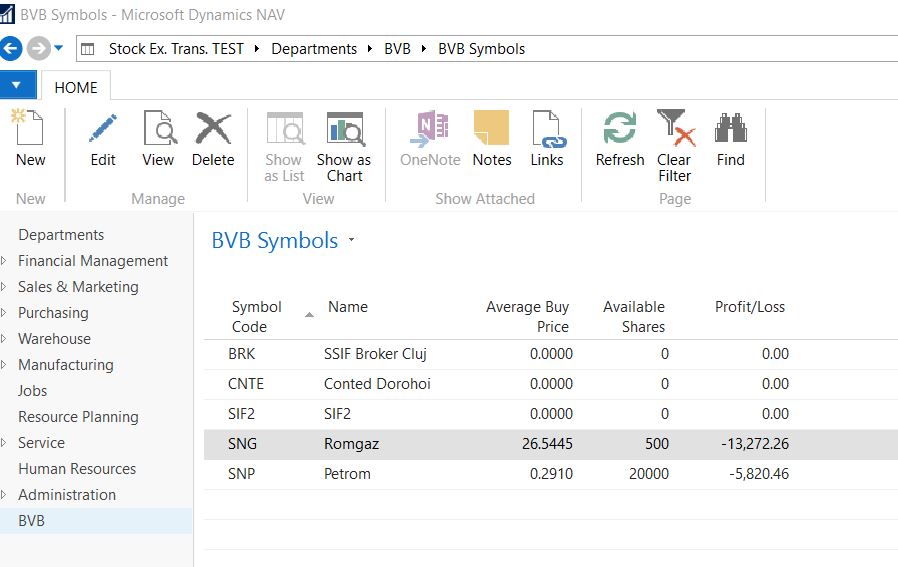
Task: Expand the arrow after BVB breadcrumb
Action: pos(423,49)
